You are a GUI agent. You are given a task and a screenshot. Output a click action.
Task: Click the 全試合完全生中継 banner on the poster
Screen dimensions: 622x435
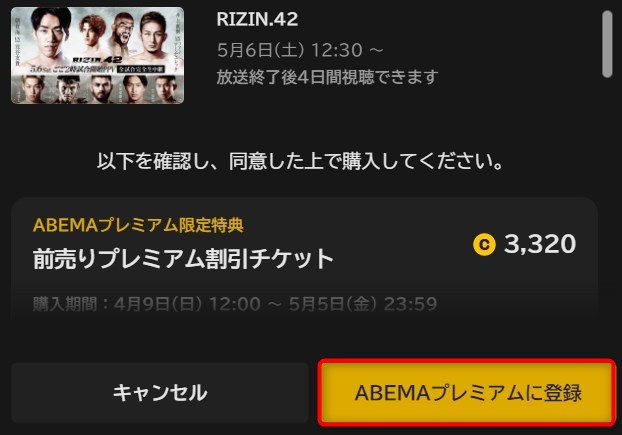(x=141, y=69)
